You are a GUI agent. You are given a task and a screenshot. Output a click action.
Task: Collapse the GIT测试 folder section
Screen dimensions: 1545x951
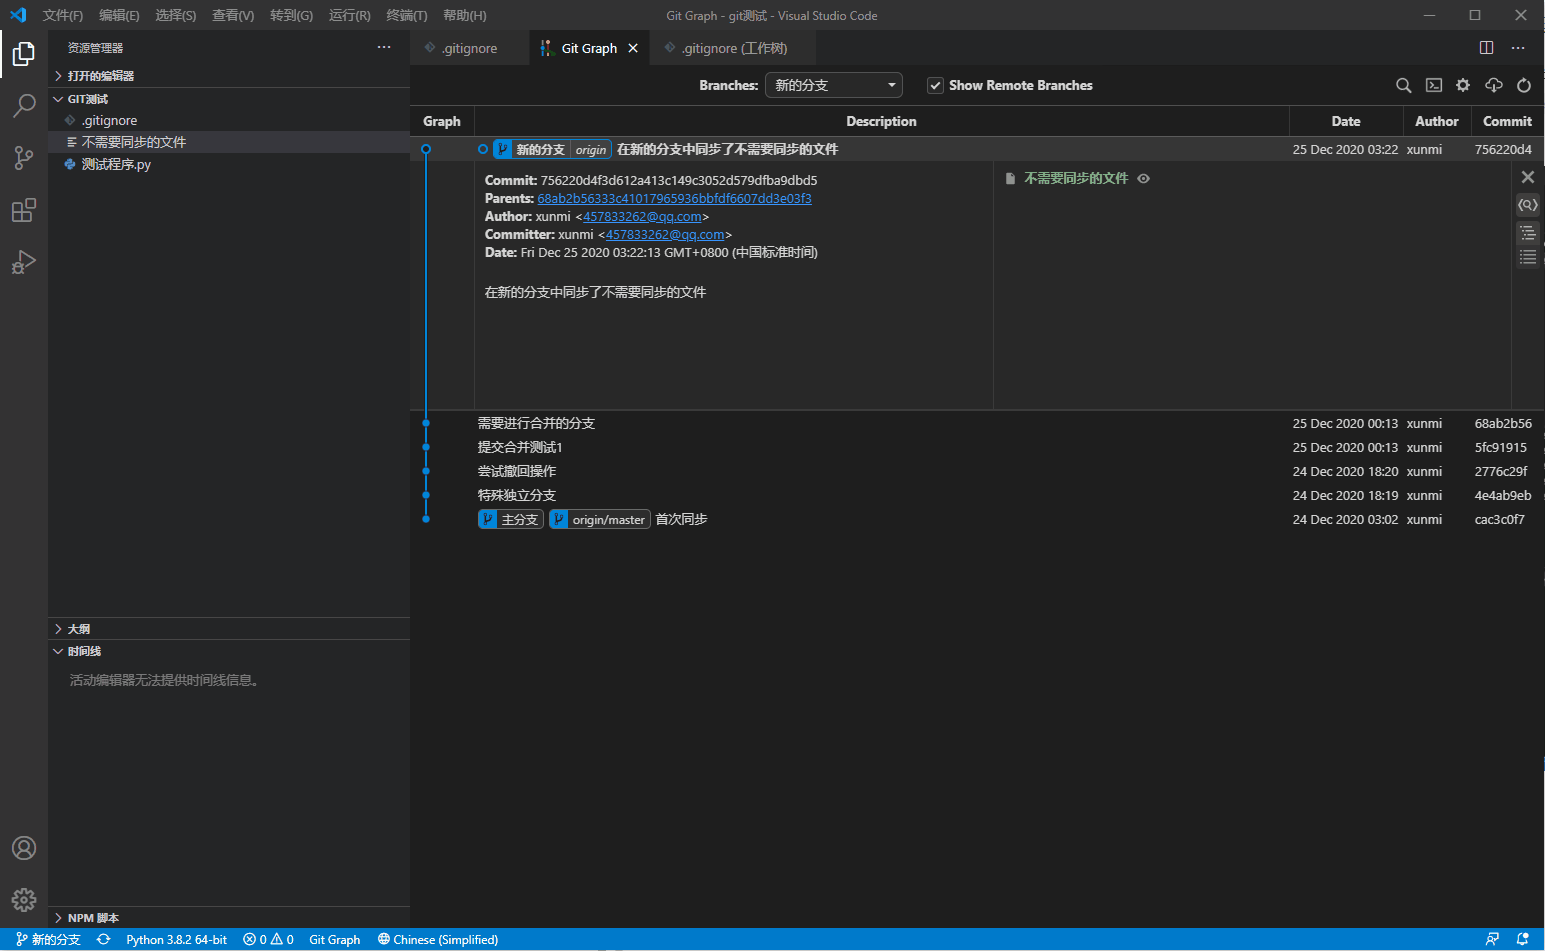coord(229,99)
